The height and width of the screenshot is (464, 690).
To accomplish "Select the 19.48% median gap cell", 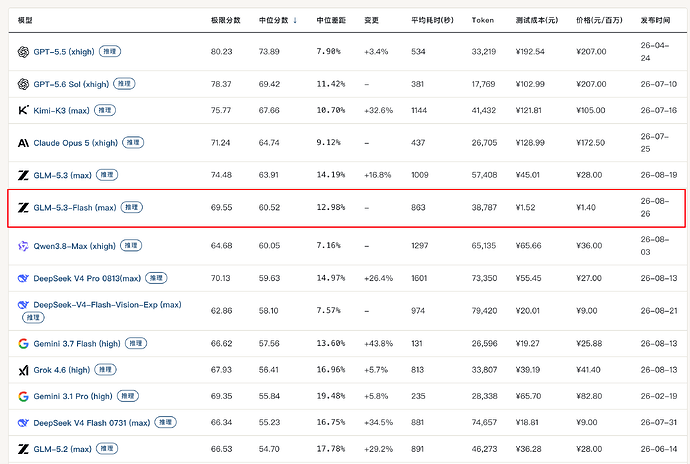I will pyautogui.click(x=331, y=396).
